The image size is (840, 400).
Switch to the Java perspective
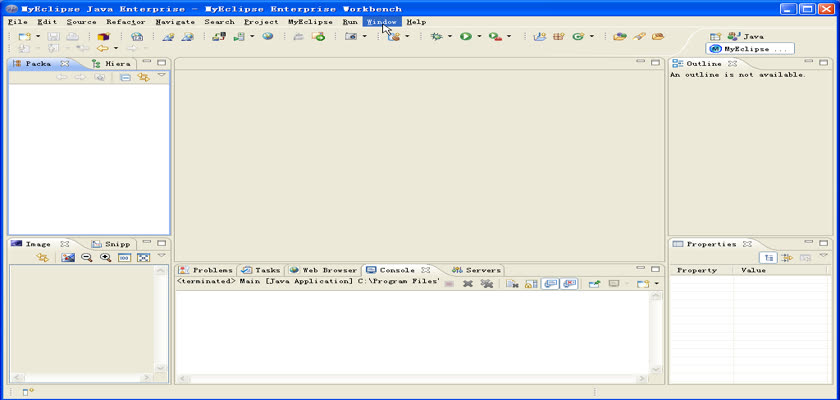pos(745,36)
